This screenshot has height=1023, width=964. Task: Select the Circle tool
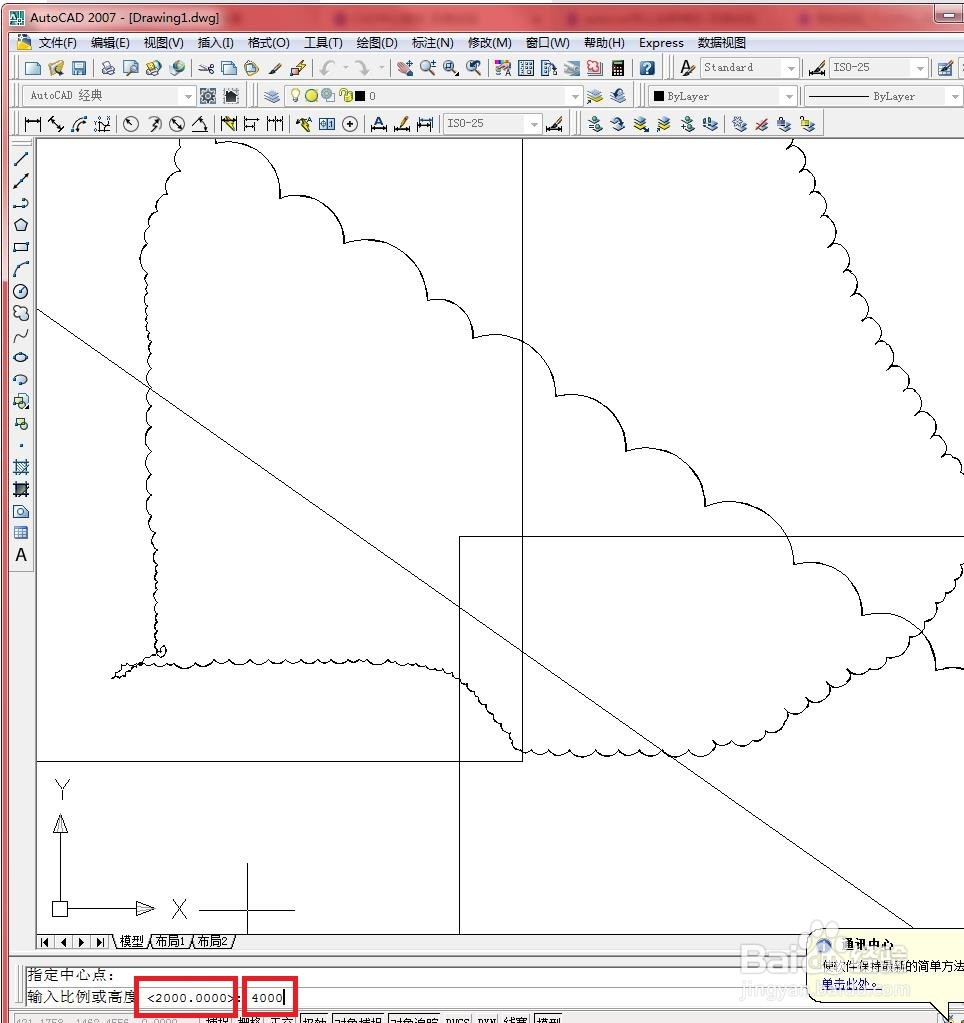coord(21,292)
